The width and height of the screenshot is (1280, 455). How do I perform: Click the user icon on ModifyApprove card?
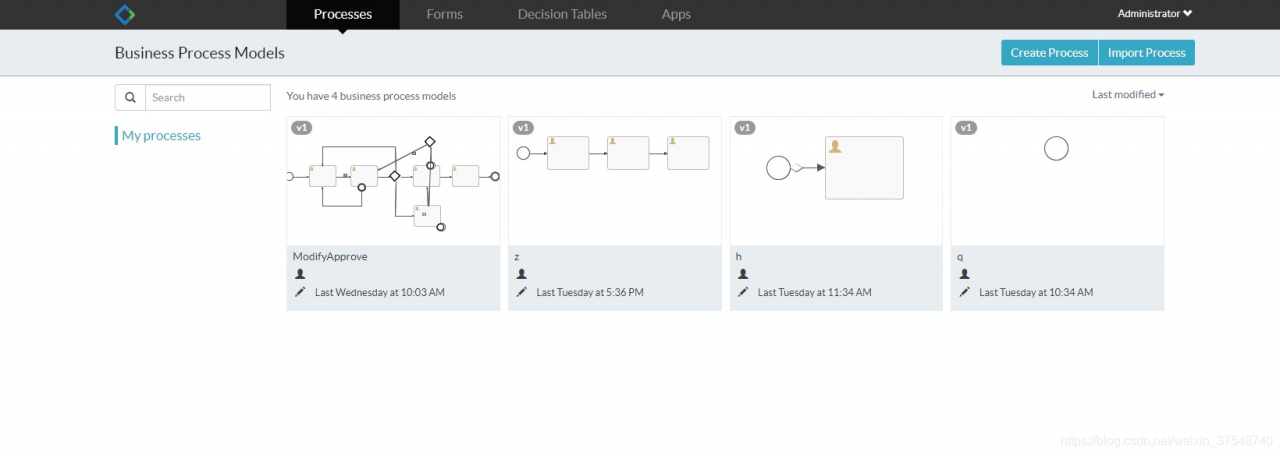coord(300,274)
